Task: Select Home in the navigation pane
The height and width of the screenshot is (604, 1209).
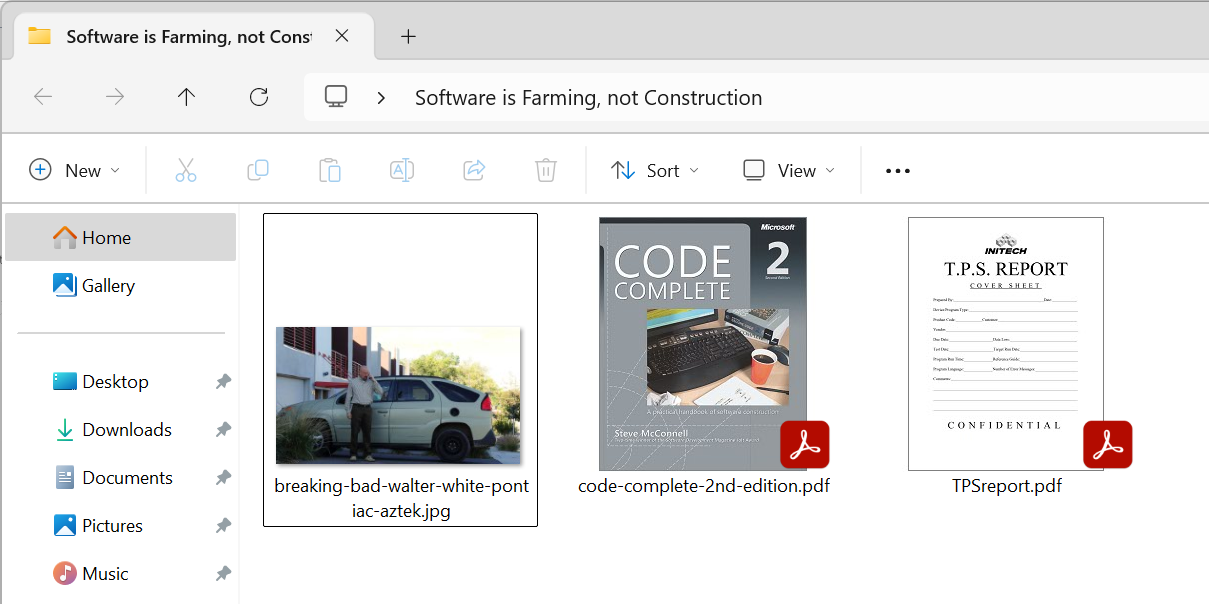Action: click(121, 237)
